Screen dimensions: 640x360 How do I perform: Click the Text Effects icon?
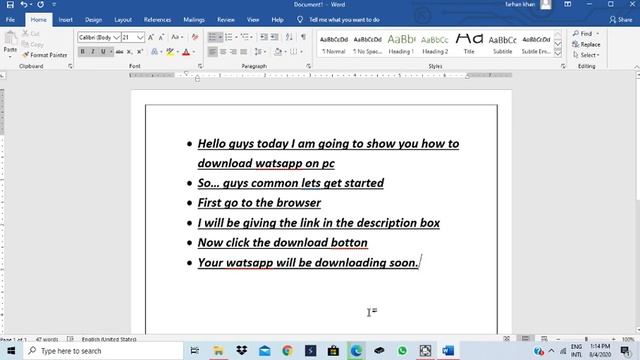pyautogui.click(x=154, y=52)
